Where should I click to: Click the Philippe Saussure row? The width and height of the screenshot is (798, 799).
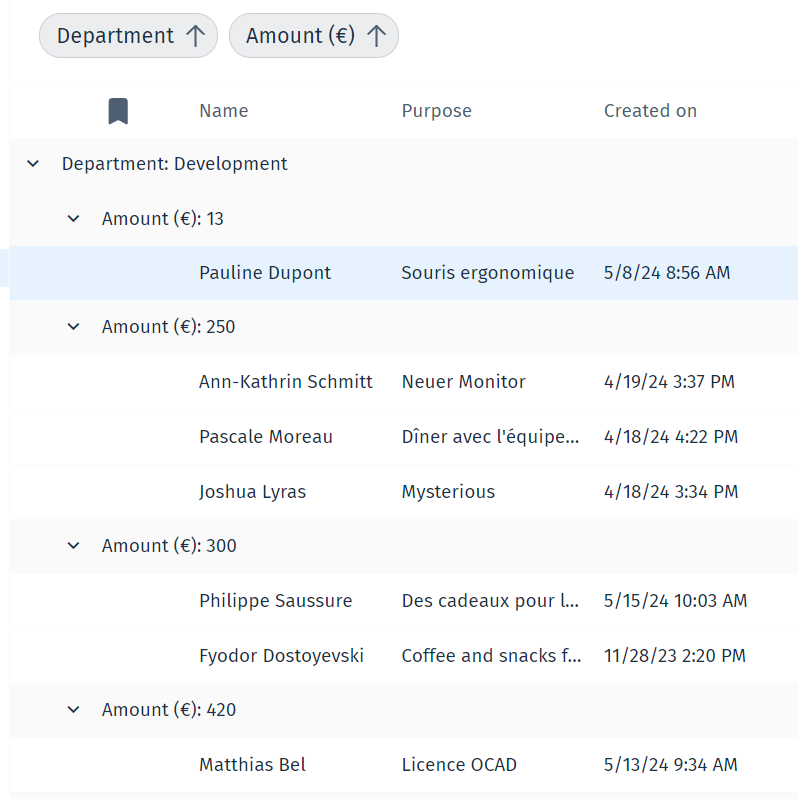pos(275,601)
